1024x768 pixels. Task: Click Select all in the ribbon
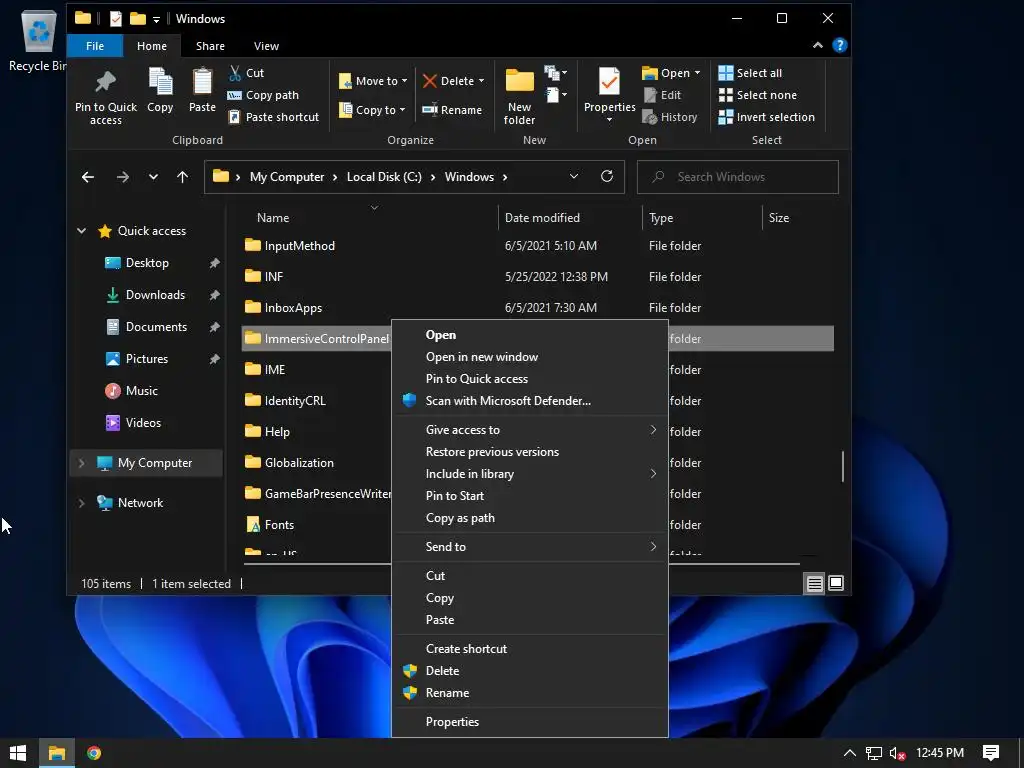(x=750, y=73)
